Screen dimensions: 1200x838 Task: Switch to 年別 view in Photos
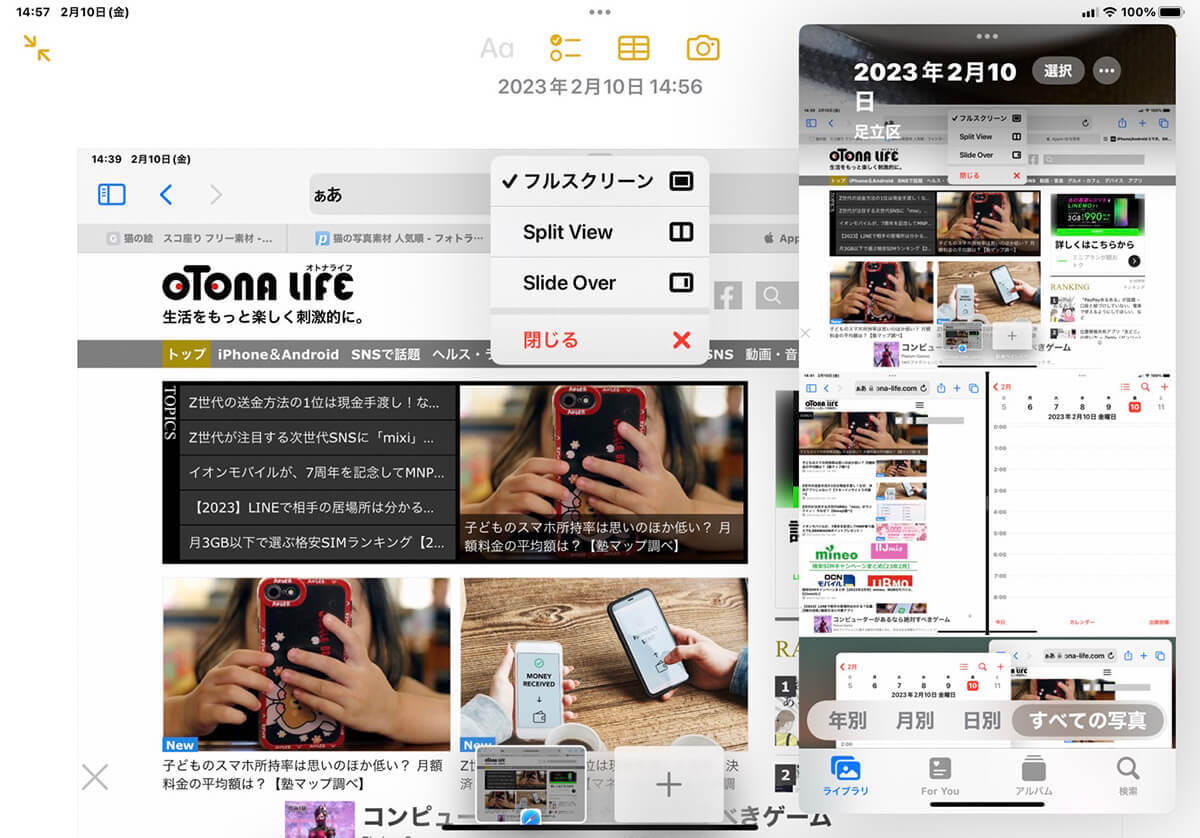(847, 721)
